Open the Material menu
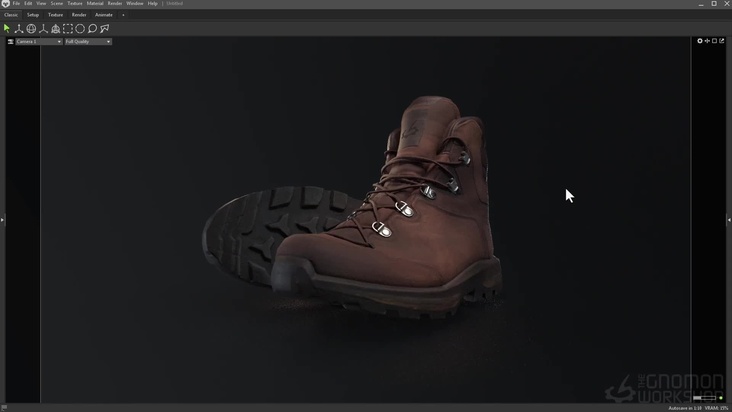The width and height of the screenshot is (732, 412). (x=95, y=3)
